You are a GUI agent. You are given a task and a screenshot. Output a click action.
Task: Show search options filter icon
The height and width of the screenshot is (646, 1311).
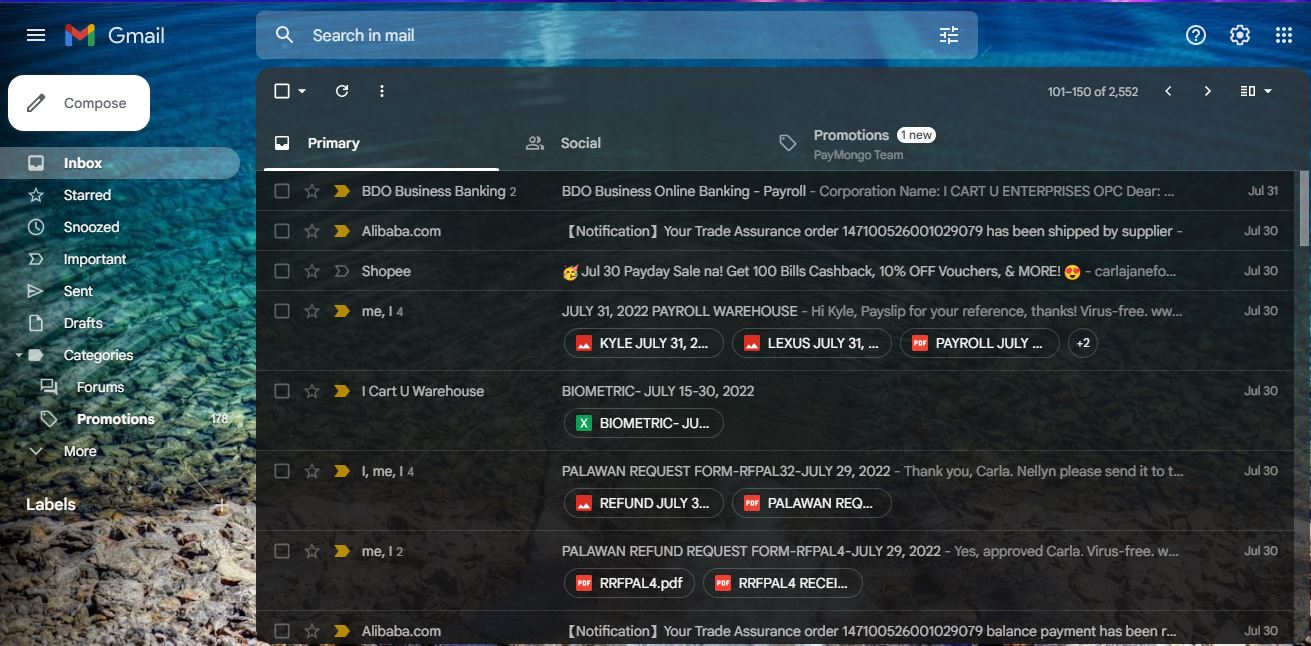(949, 35)
